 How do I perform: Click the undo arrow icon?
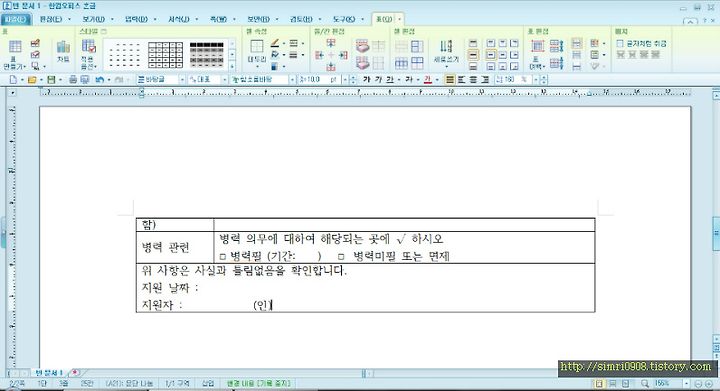[x=99, y=80]
